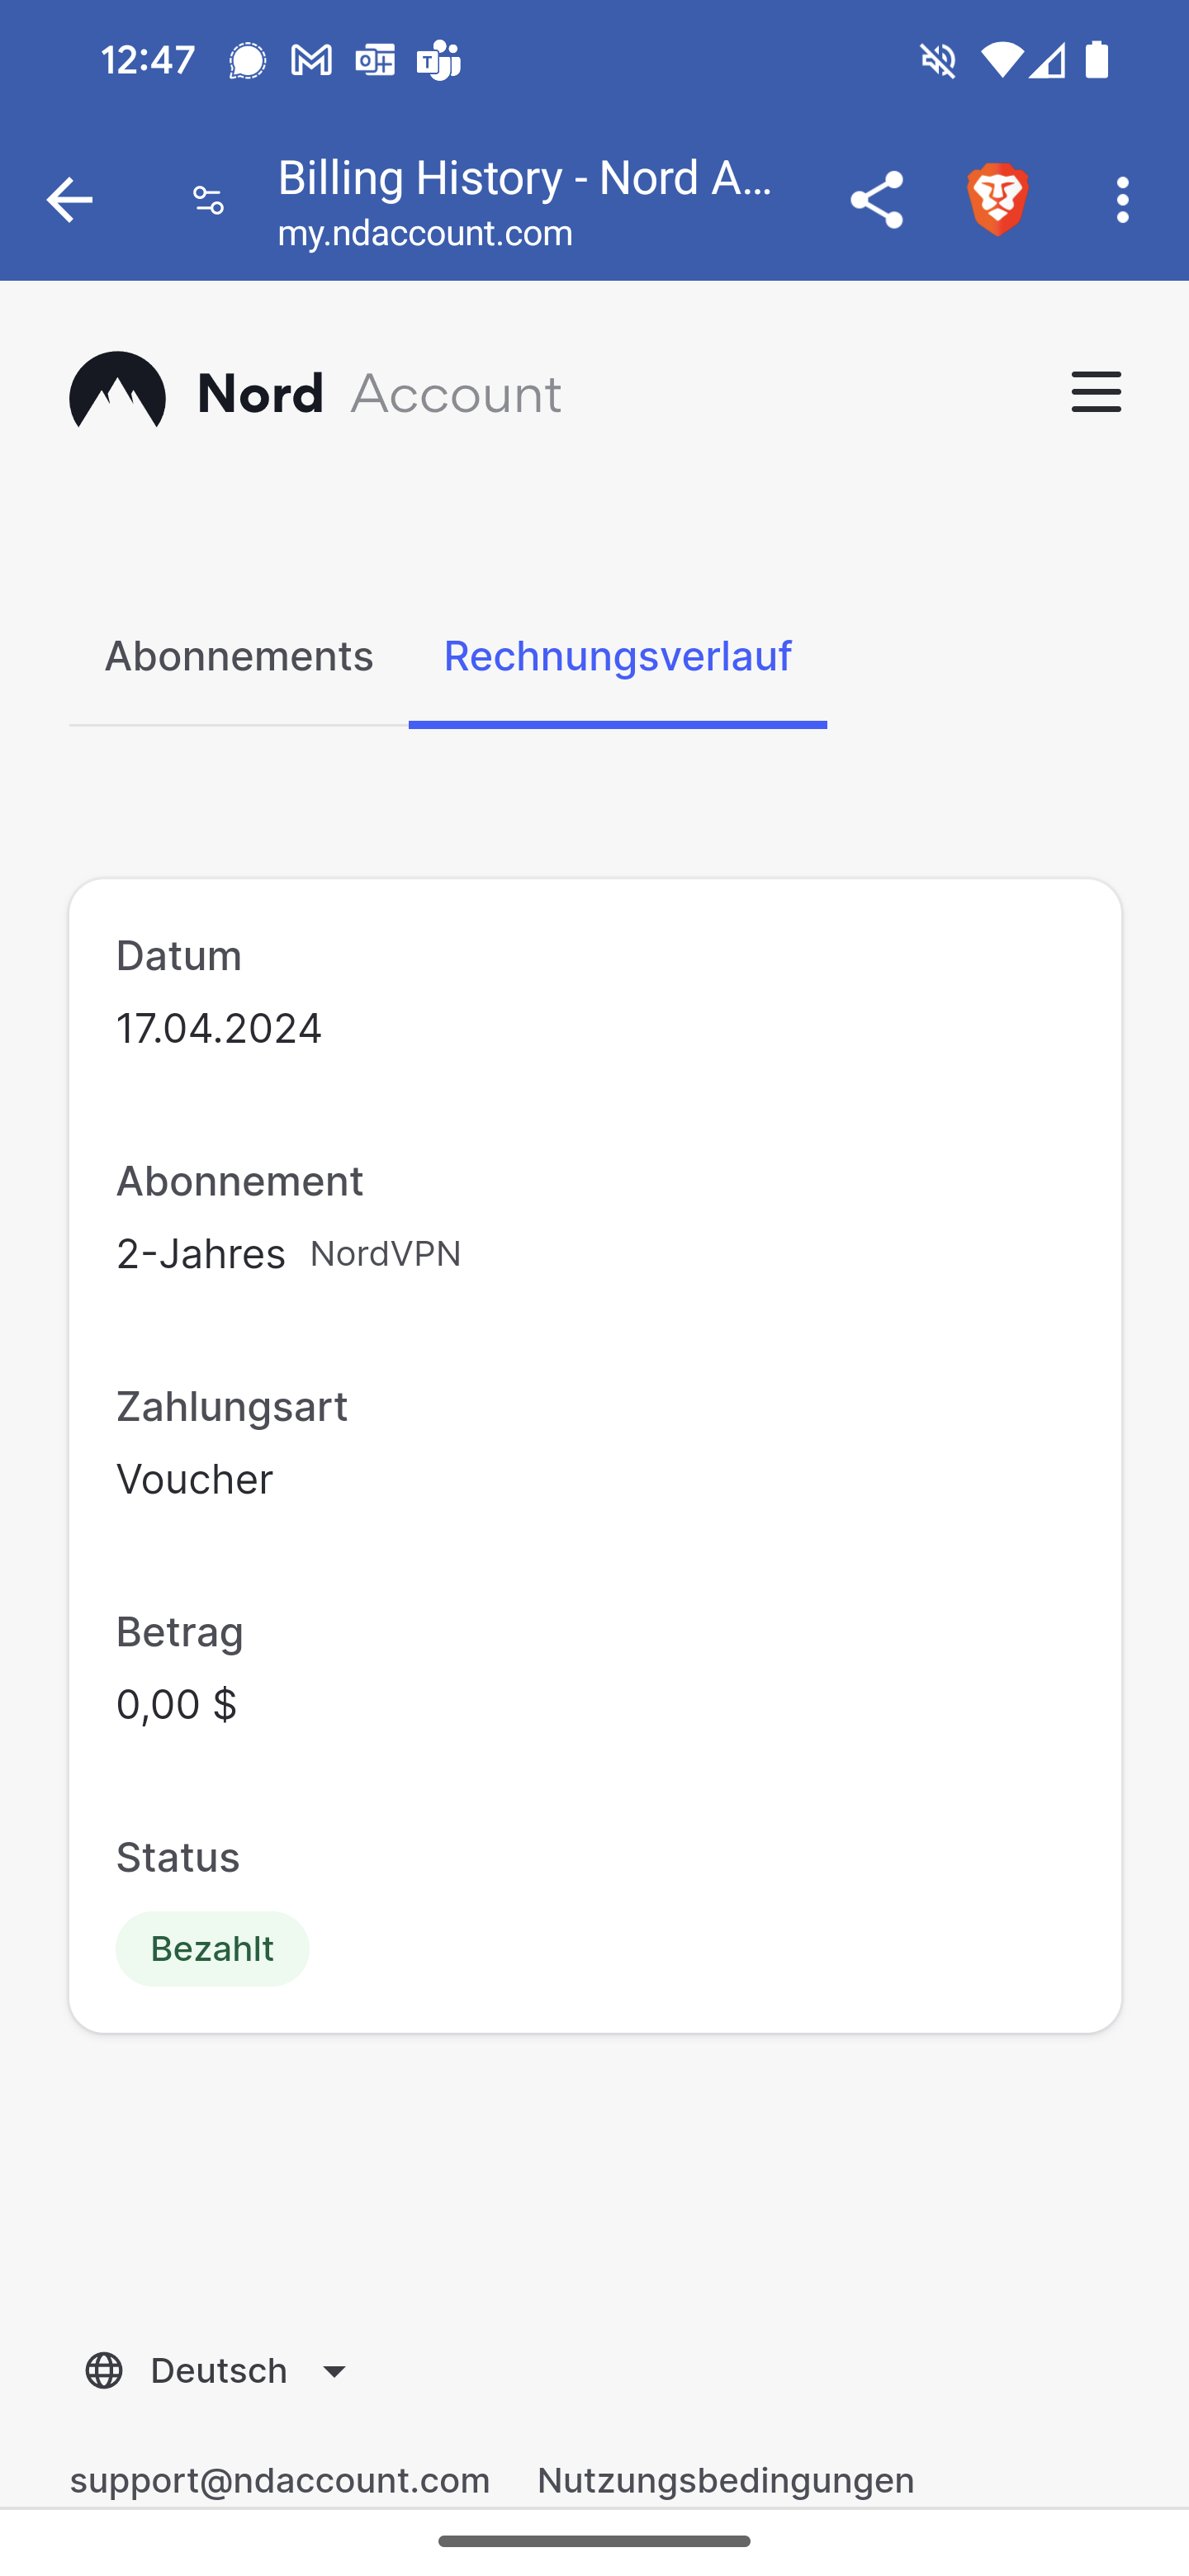Tap the 2-Jahres NordVPN subscription entry
This screenshot has height=2576, width=1189.
pyautogui.click(x=288, y=1254)
